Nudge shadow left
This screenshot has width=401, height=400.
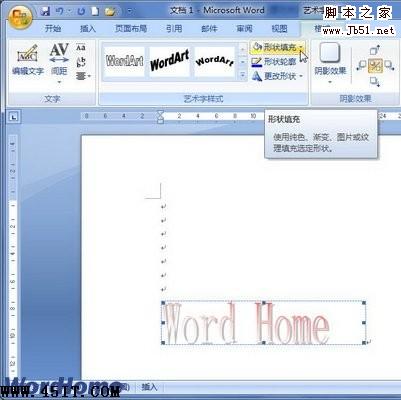pos(361,65)
